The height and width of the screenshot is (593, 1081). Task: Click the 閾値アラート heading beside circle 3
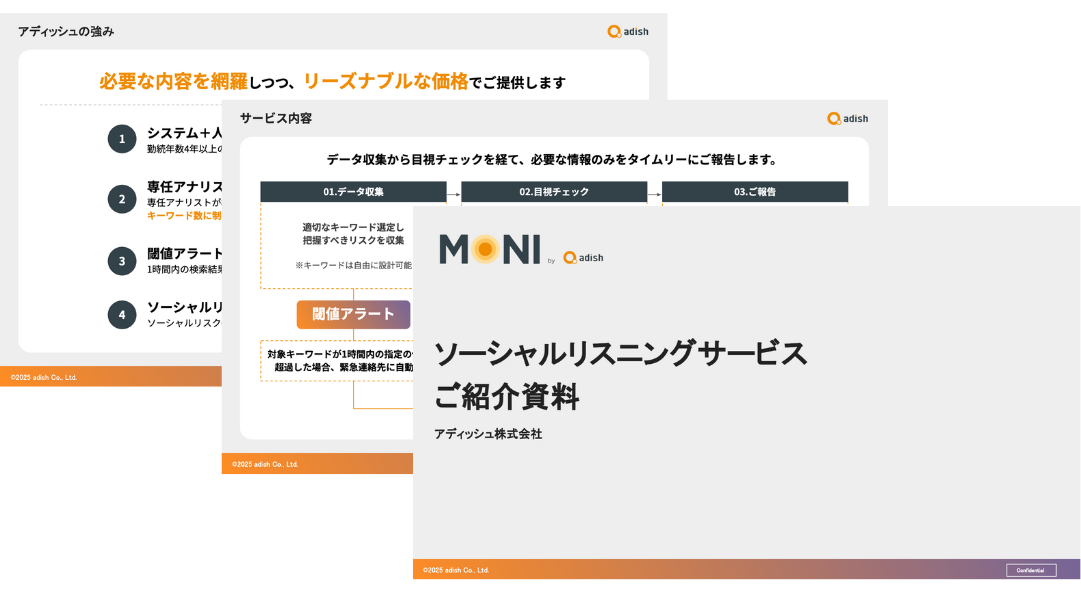tap(184, 254)
